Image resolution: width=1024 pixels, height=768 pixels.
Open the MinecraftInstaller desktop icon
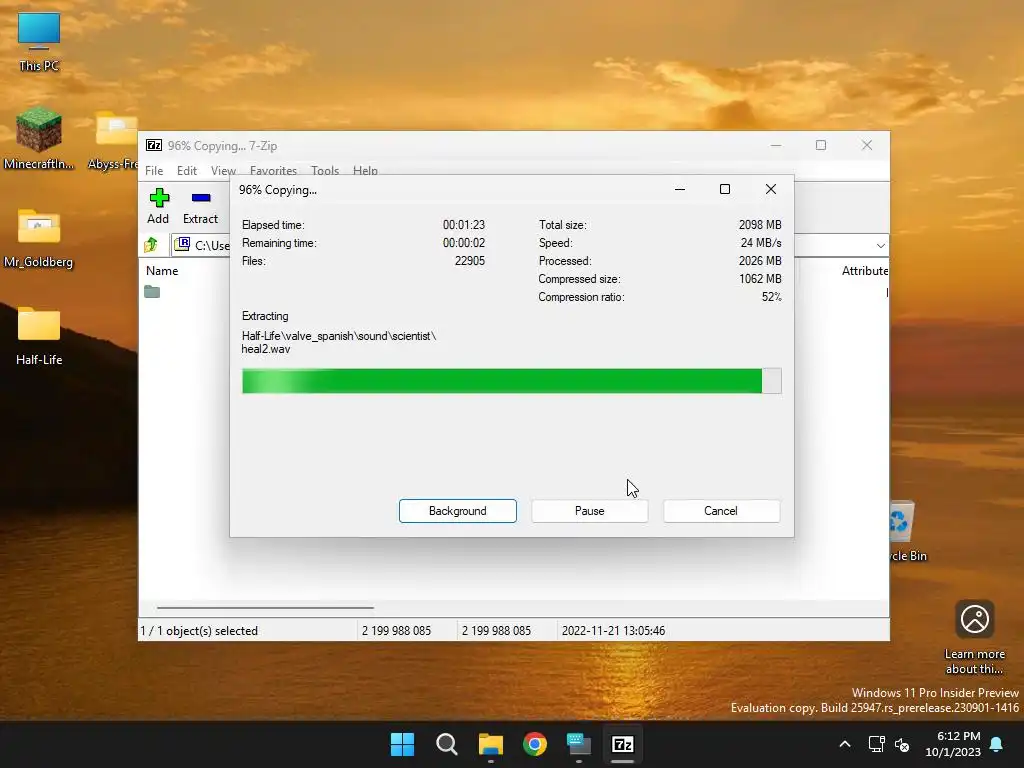click(39, 138)
